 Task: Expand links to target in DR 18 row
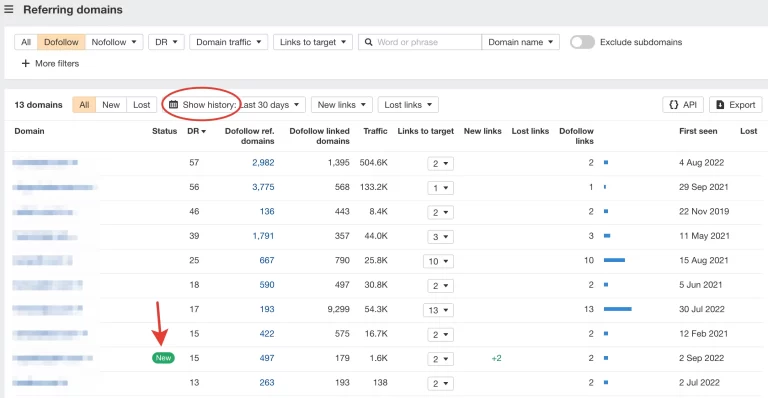[440, 286]
